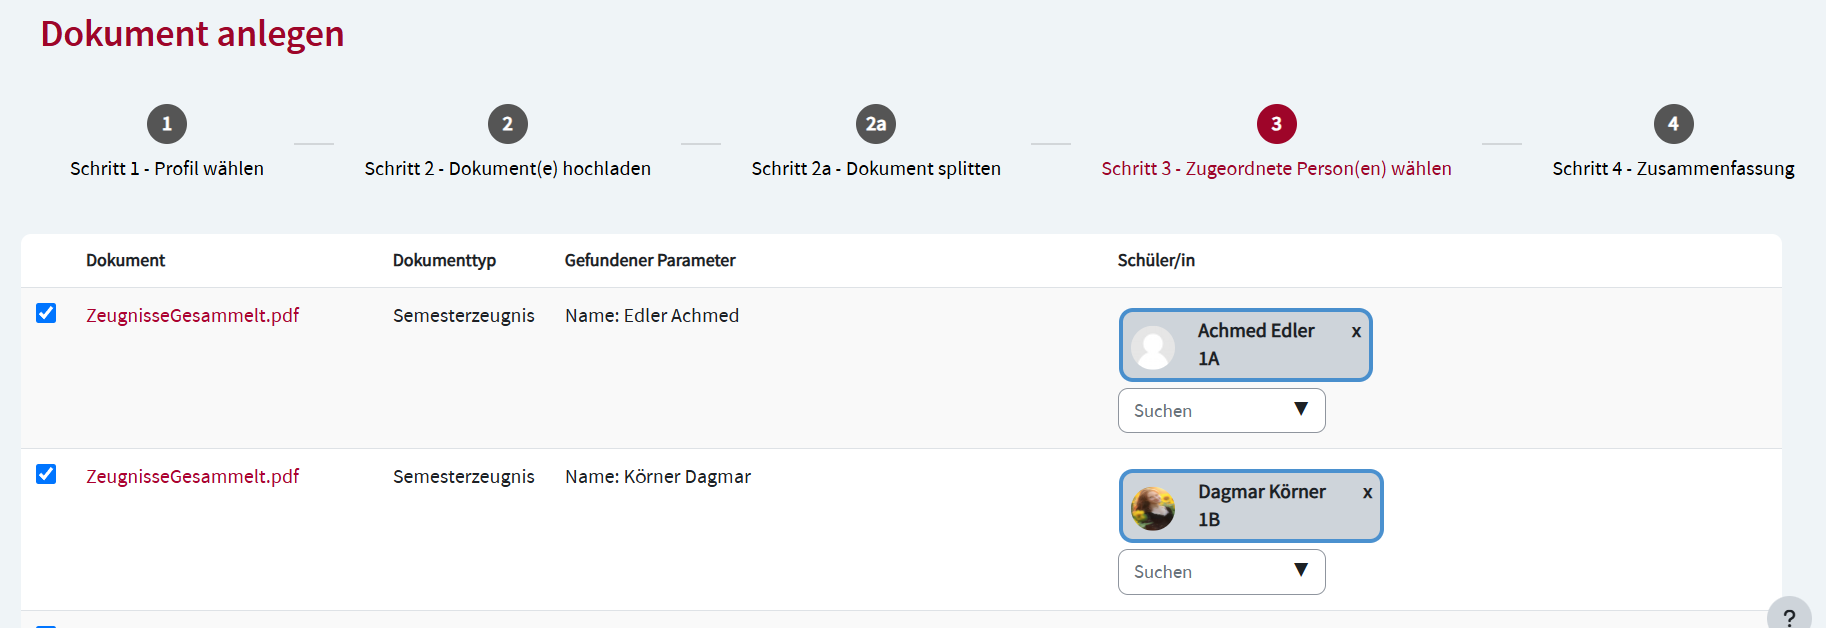This screenshot has height=628, width=1826.
Task: Click Dagmar Körner's profile photo
Action: click(x=1153, y=508)
